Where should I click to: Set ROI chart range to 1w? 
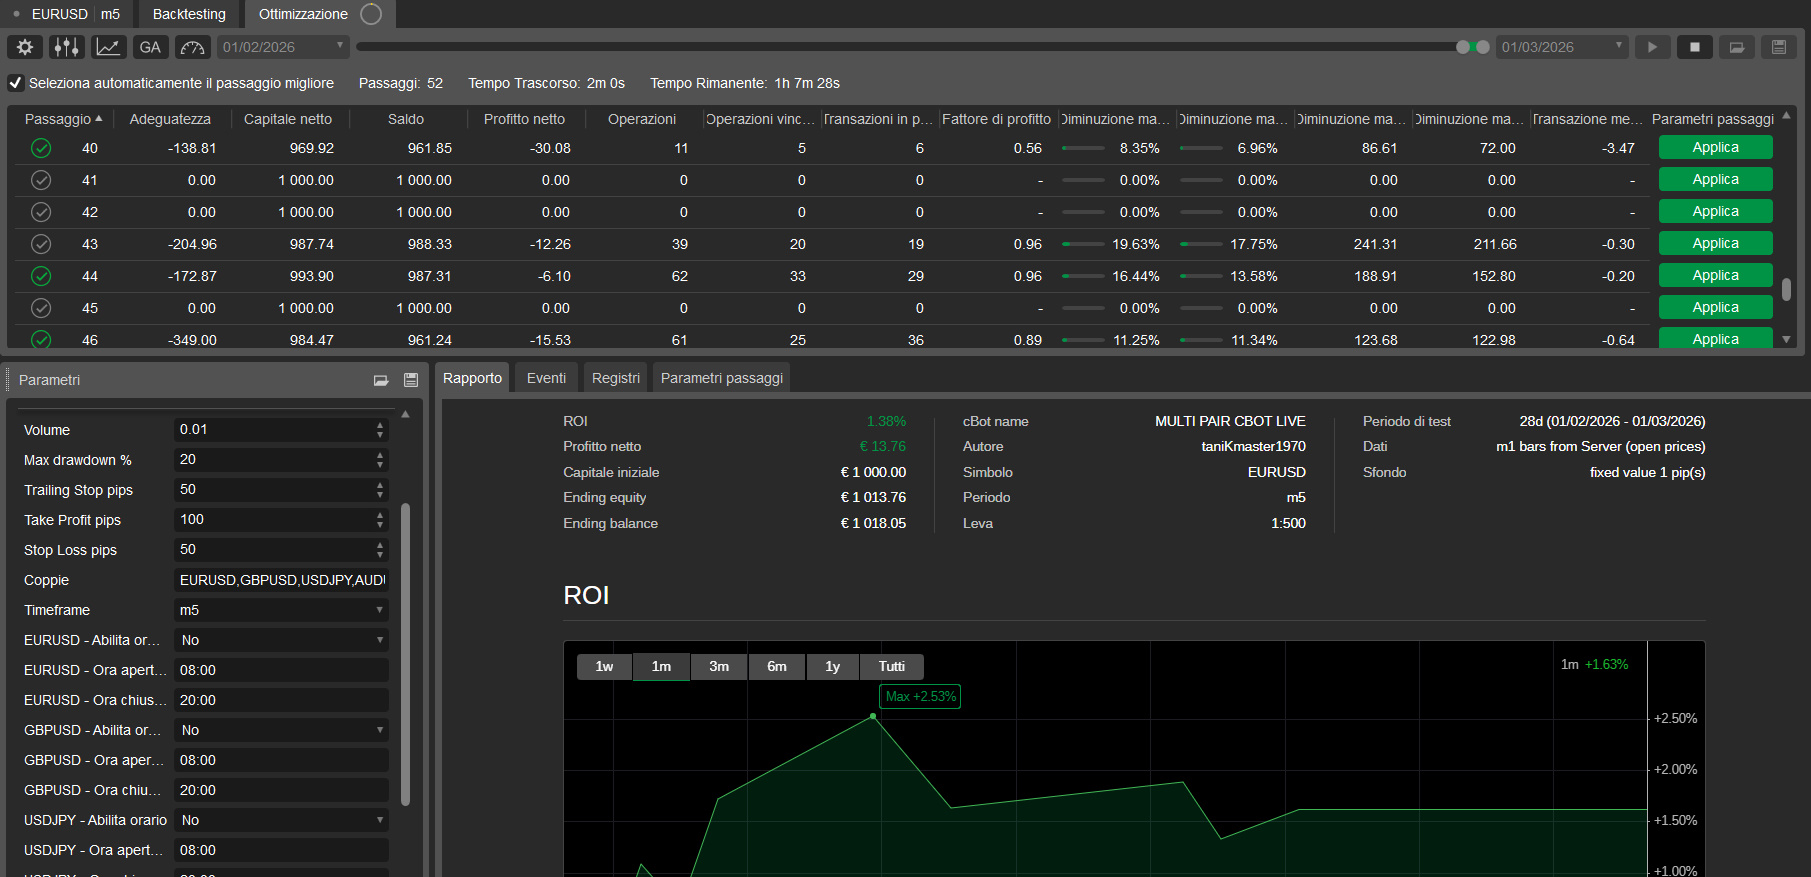pyautogui.click(x=604, y=666)
